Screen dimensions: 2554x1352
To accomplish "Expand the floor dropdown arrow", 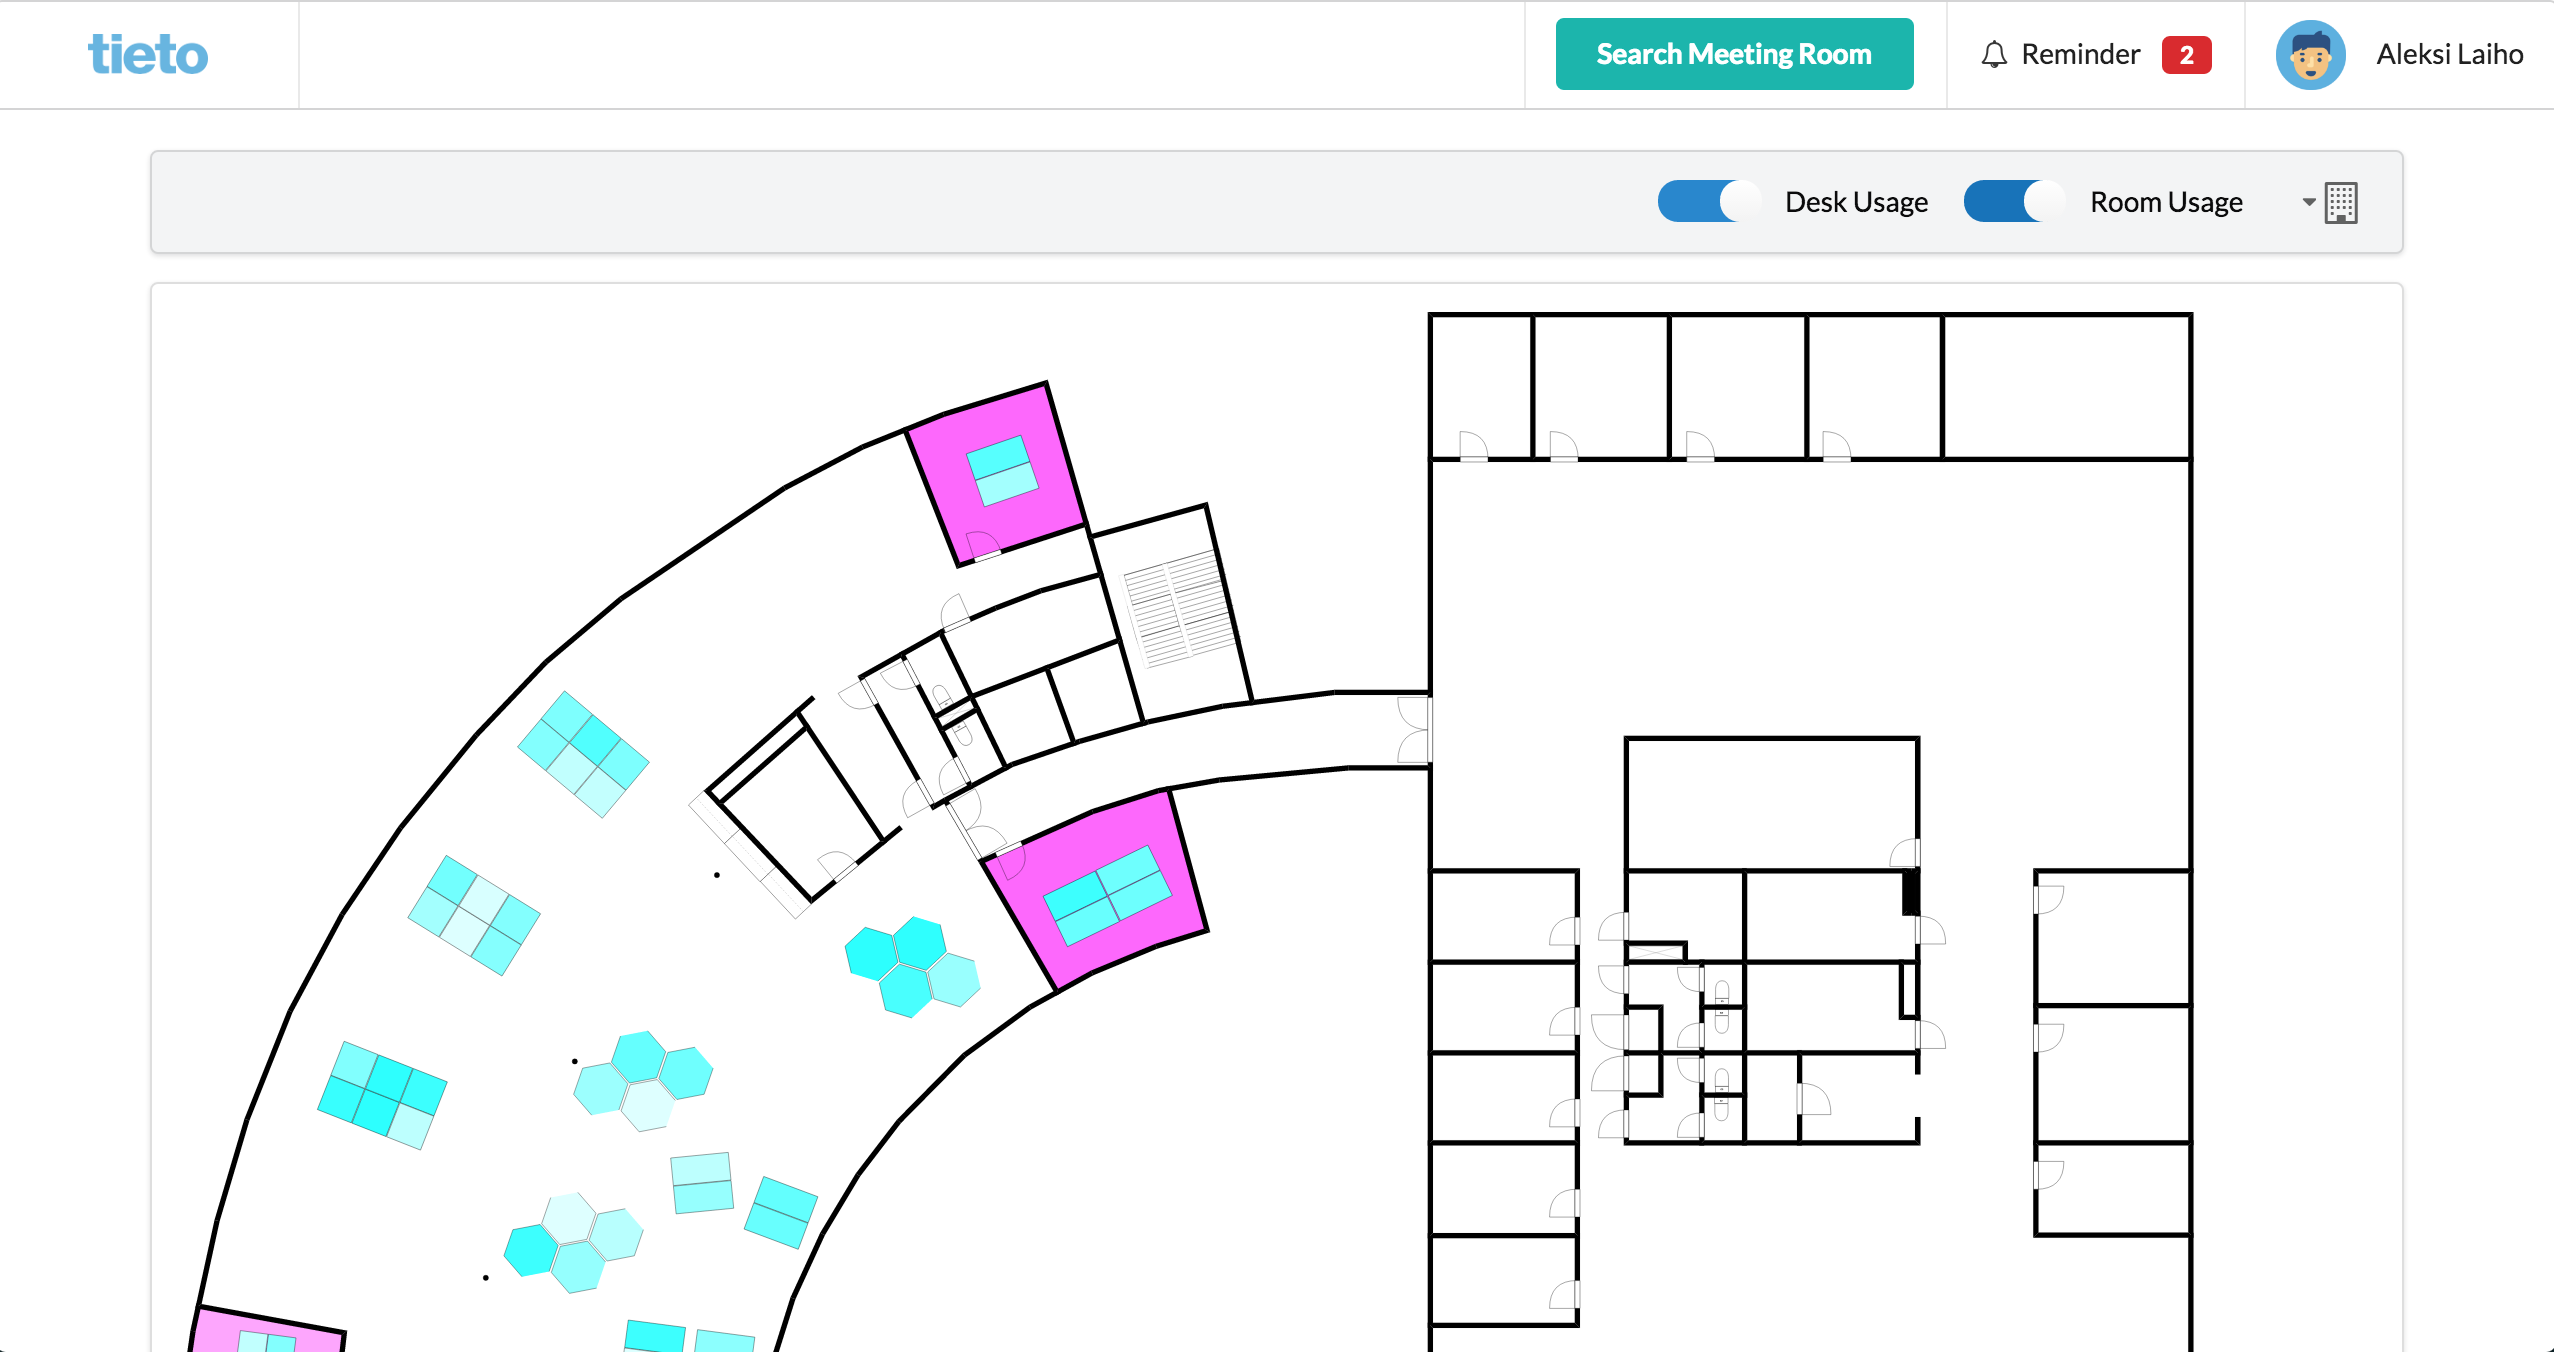I will coord(2308,202).
